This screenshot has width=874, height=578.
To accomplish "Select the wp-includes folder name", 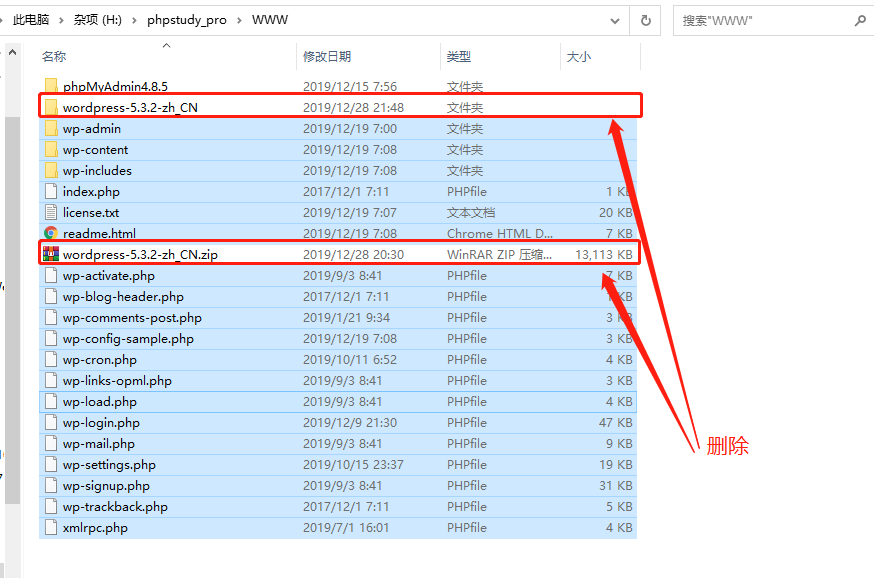I will (x=98, y=171).
